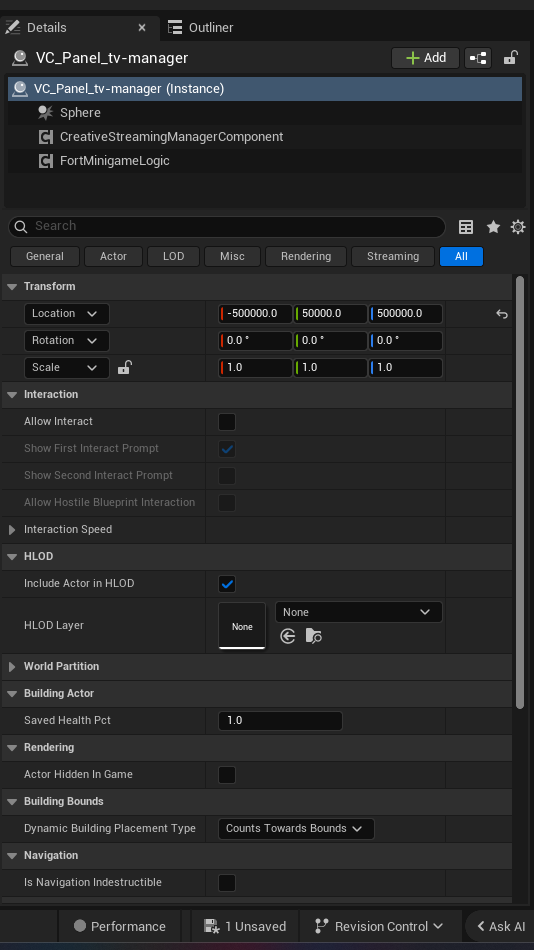Select the All filter tab
This screenshot has width=534, height=950.
tap(461, 256)
